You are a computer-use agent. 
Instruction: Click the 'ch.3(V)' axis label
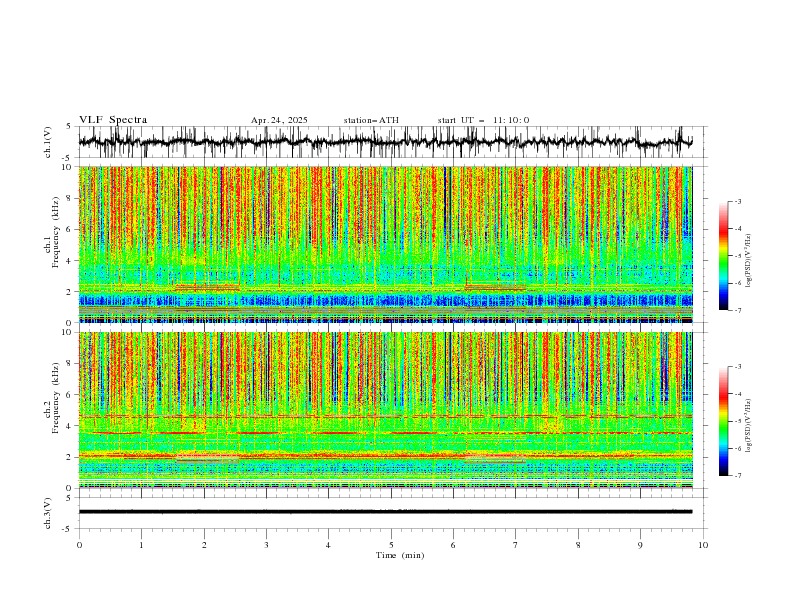[x=48, y=513]
